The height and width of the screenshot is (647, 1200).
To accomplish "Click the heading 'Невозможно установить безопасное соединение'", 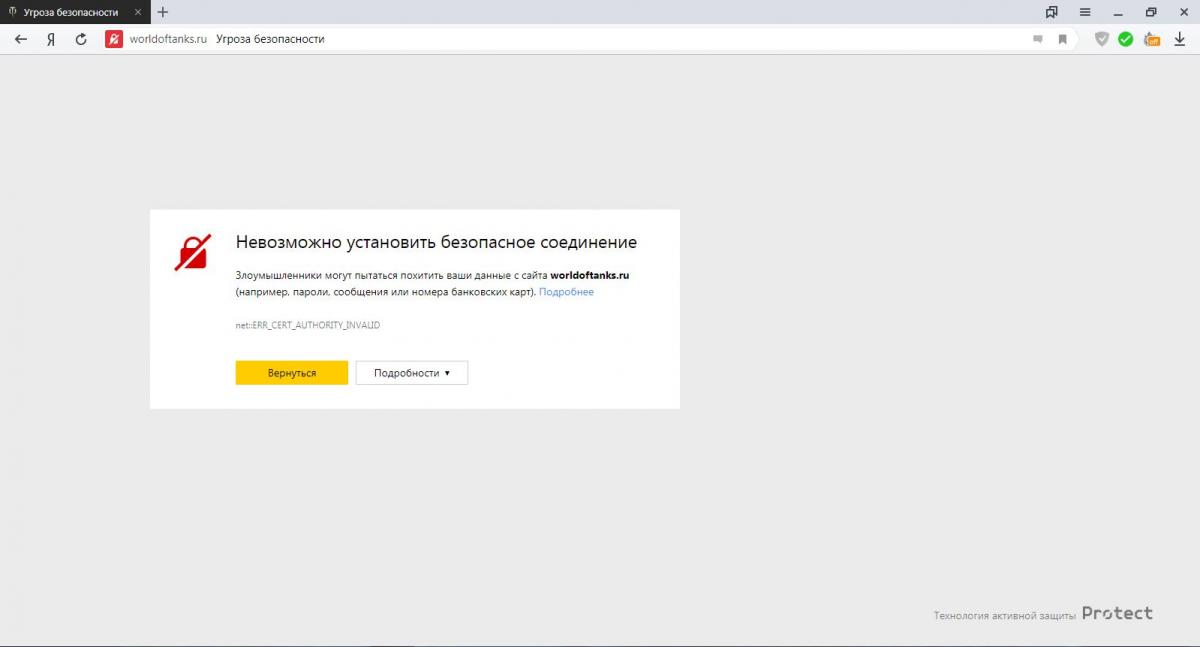I will pyautogui.click(x=436, y=242).
